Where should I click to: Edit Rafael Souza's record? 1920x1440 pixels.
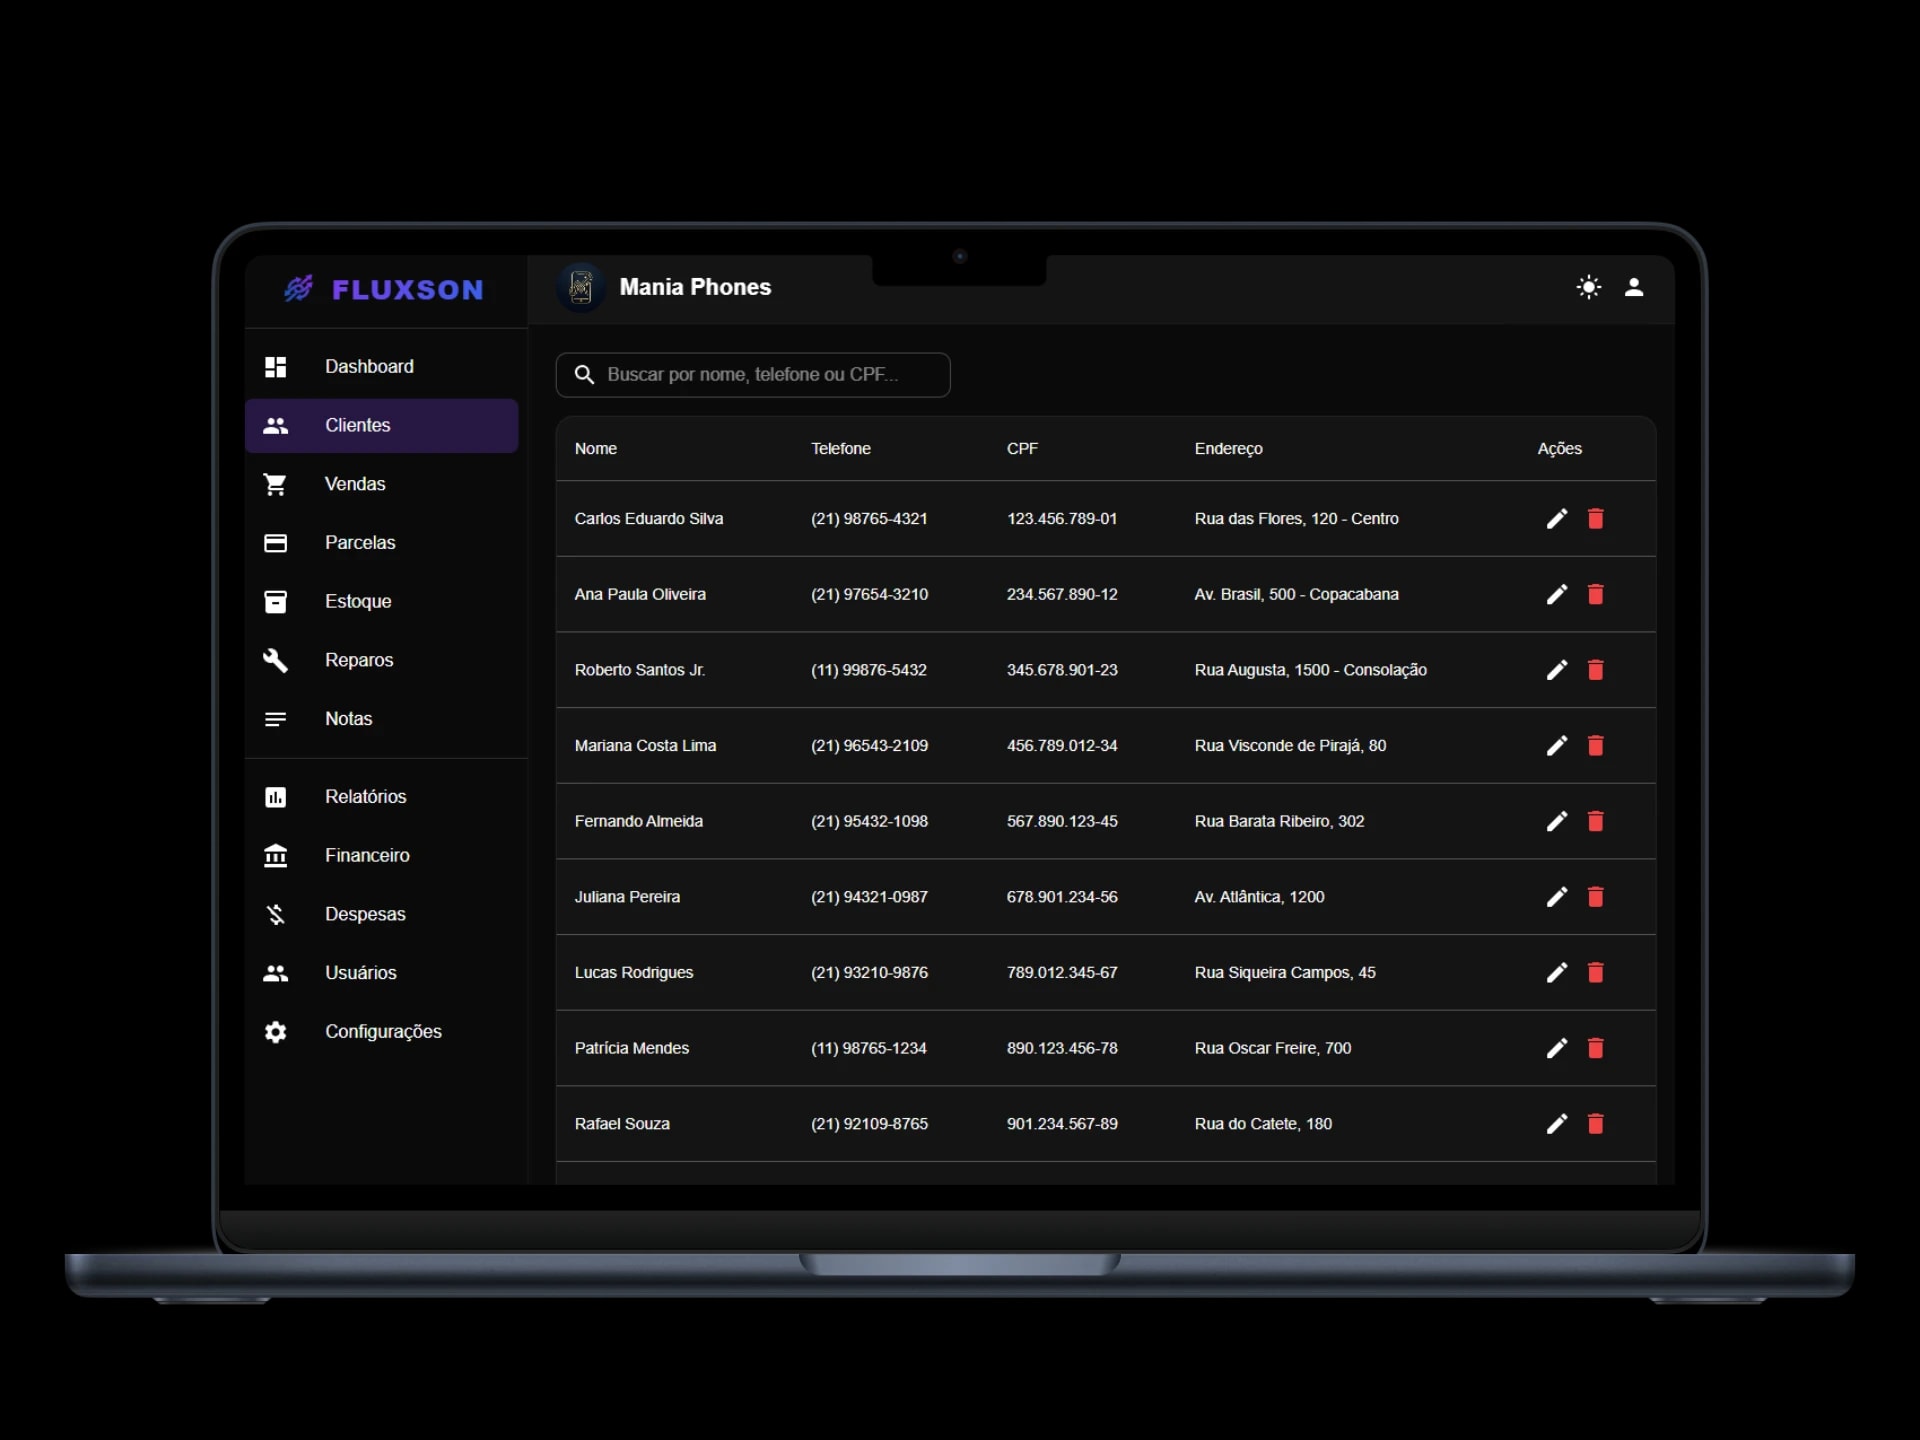point(1556,1124)
